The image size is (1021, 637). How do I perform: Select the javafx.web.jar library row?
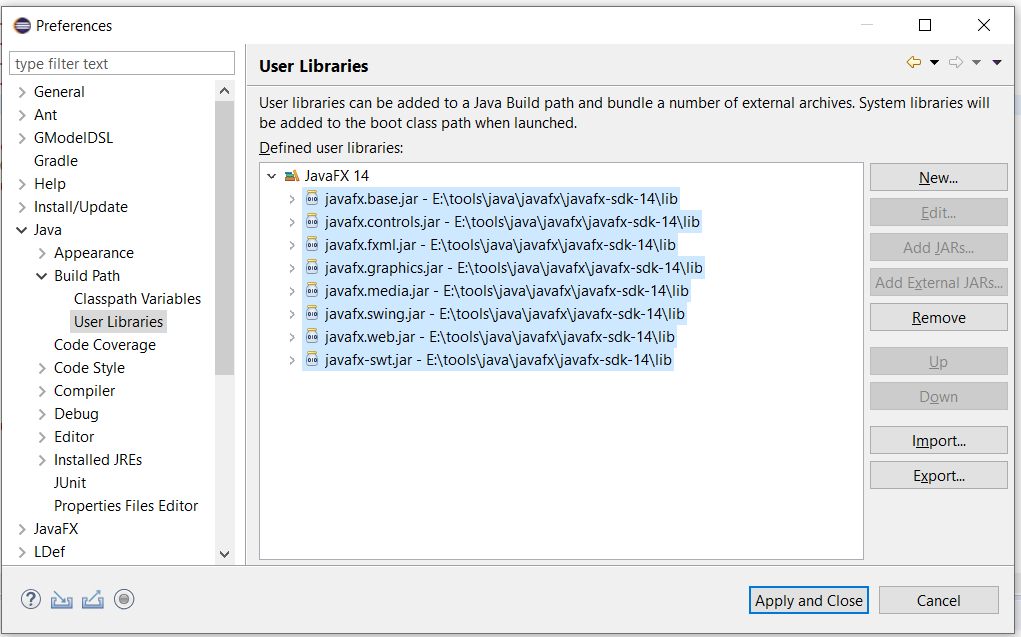pyautogui.click(x=489, y=337)
